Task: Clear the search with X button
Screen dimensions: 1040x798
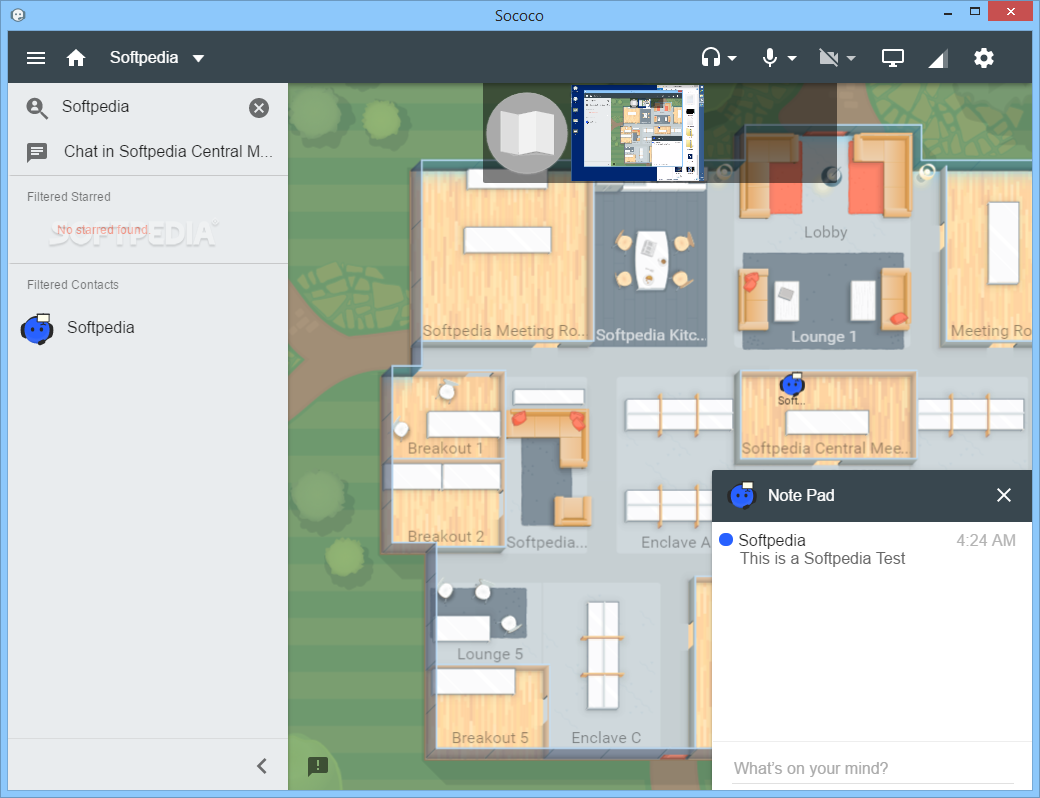Action: click(259, 107)
